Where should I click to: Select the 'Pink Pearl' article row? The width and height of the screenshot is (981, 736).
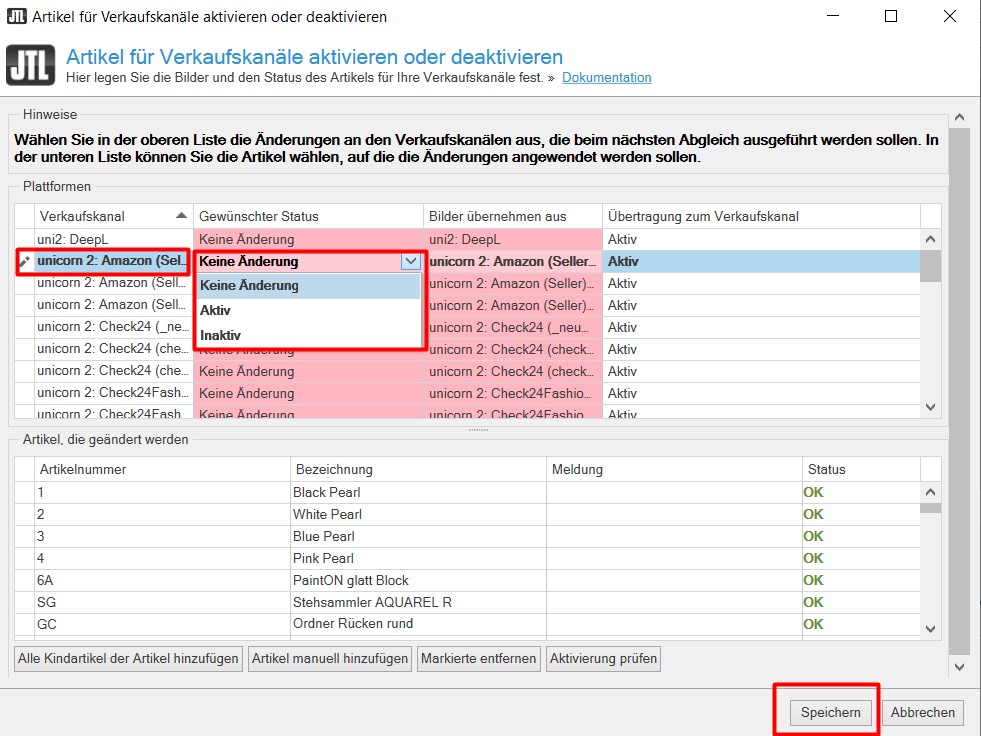pyautogui.click(x=467, y=558)
